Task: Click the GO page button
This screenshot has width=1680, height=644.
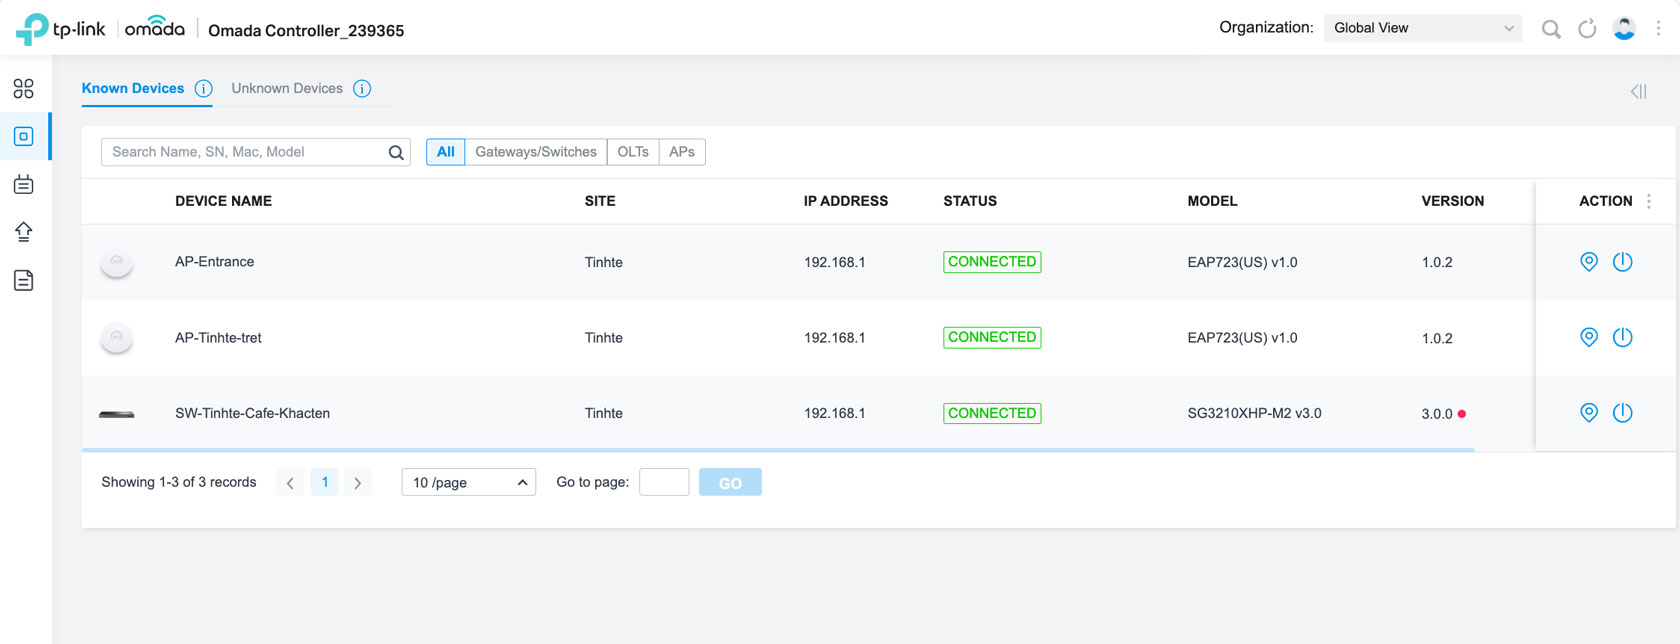Action: pos(730,482)
